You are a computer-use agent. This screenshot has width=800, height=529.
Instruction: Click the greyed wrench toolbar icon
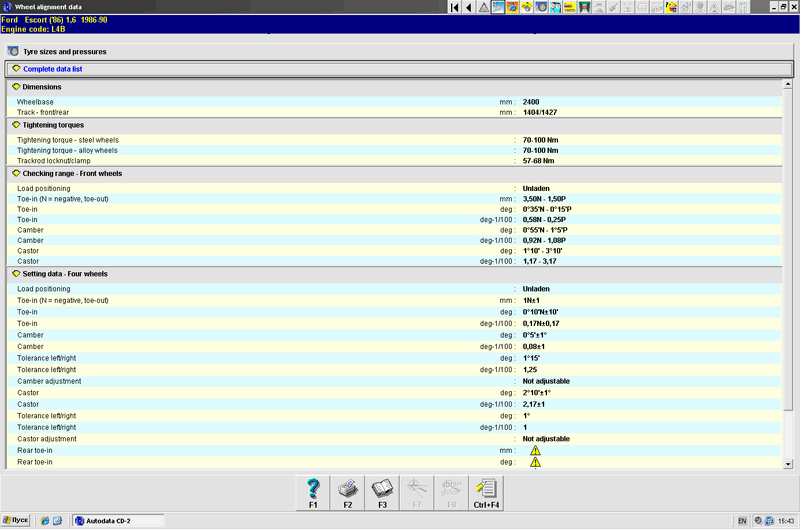(613, 7)
